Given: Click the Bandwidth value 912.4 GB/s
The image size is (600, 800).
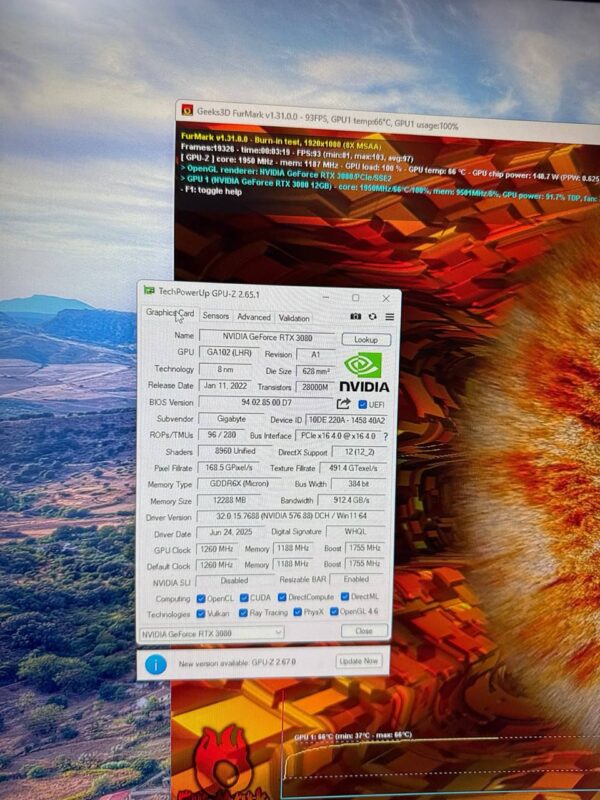Looking at the screenshot, I should [x=352, y=500].
